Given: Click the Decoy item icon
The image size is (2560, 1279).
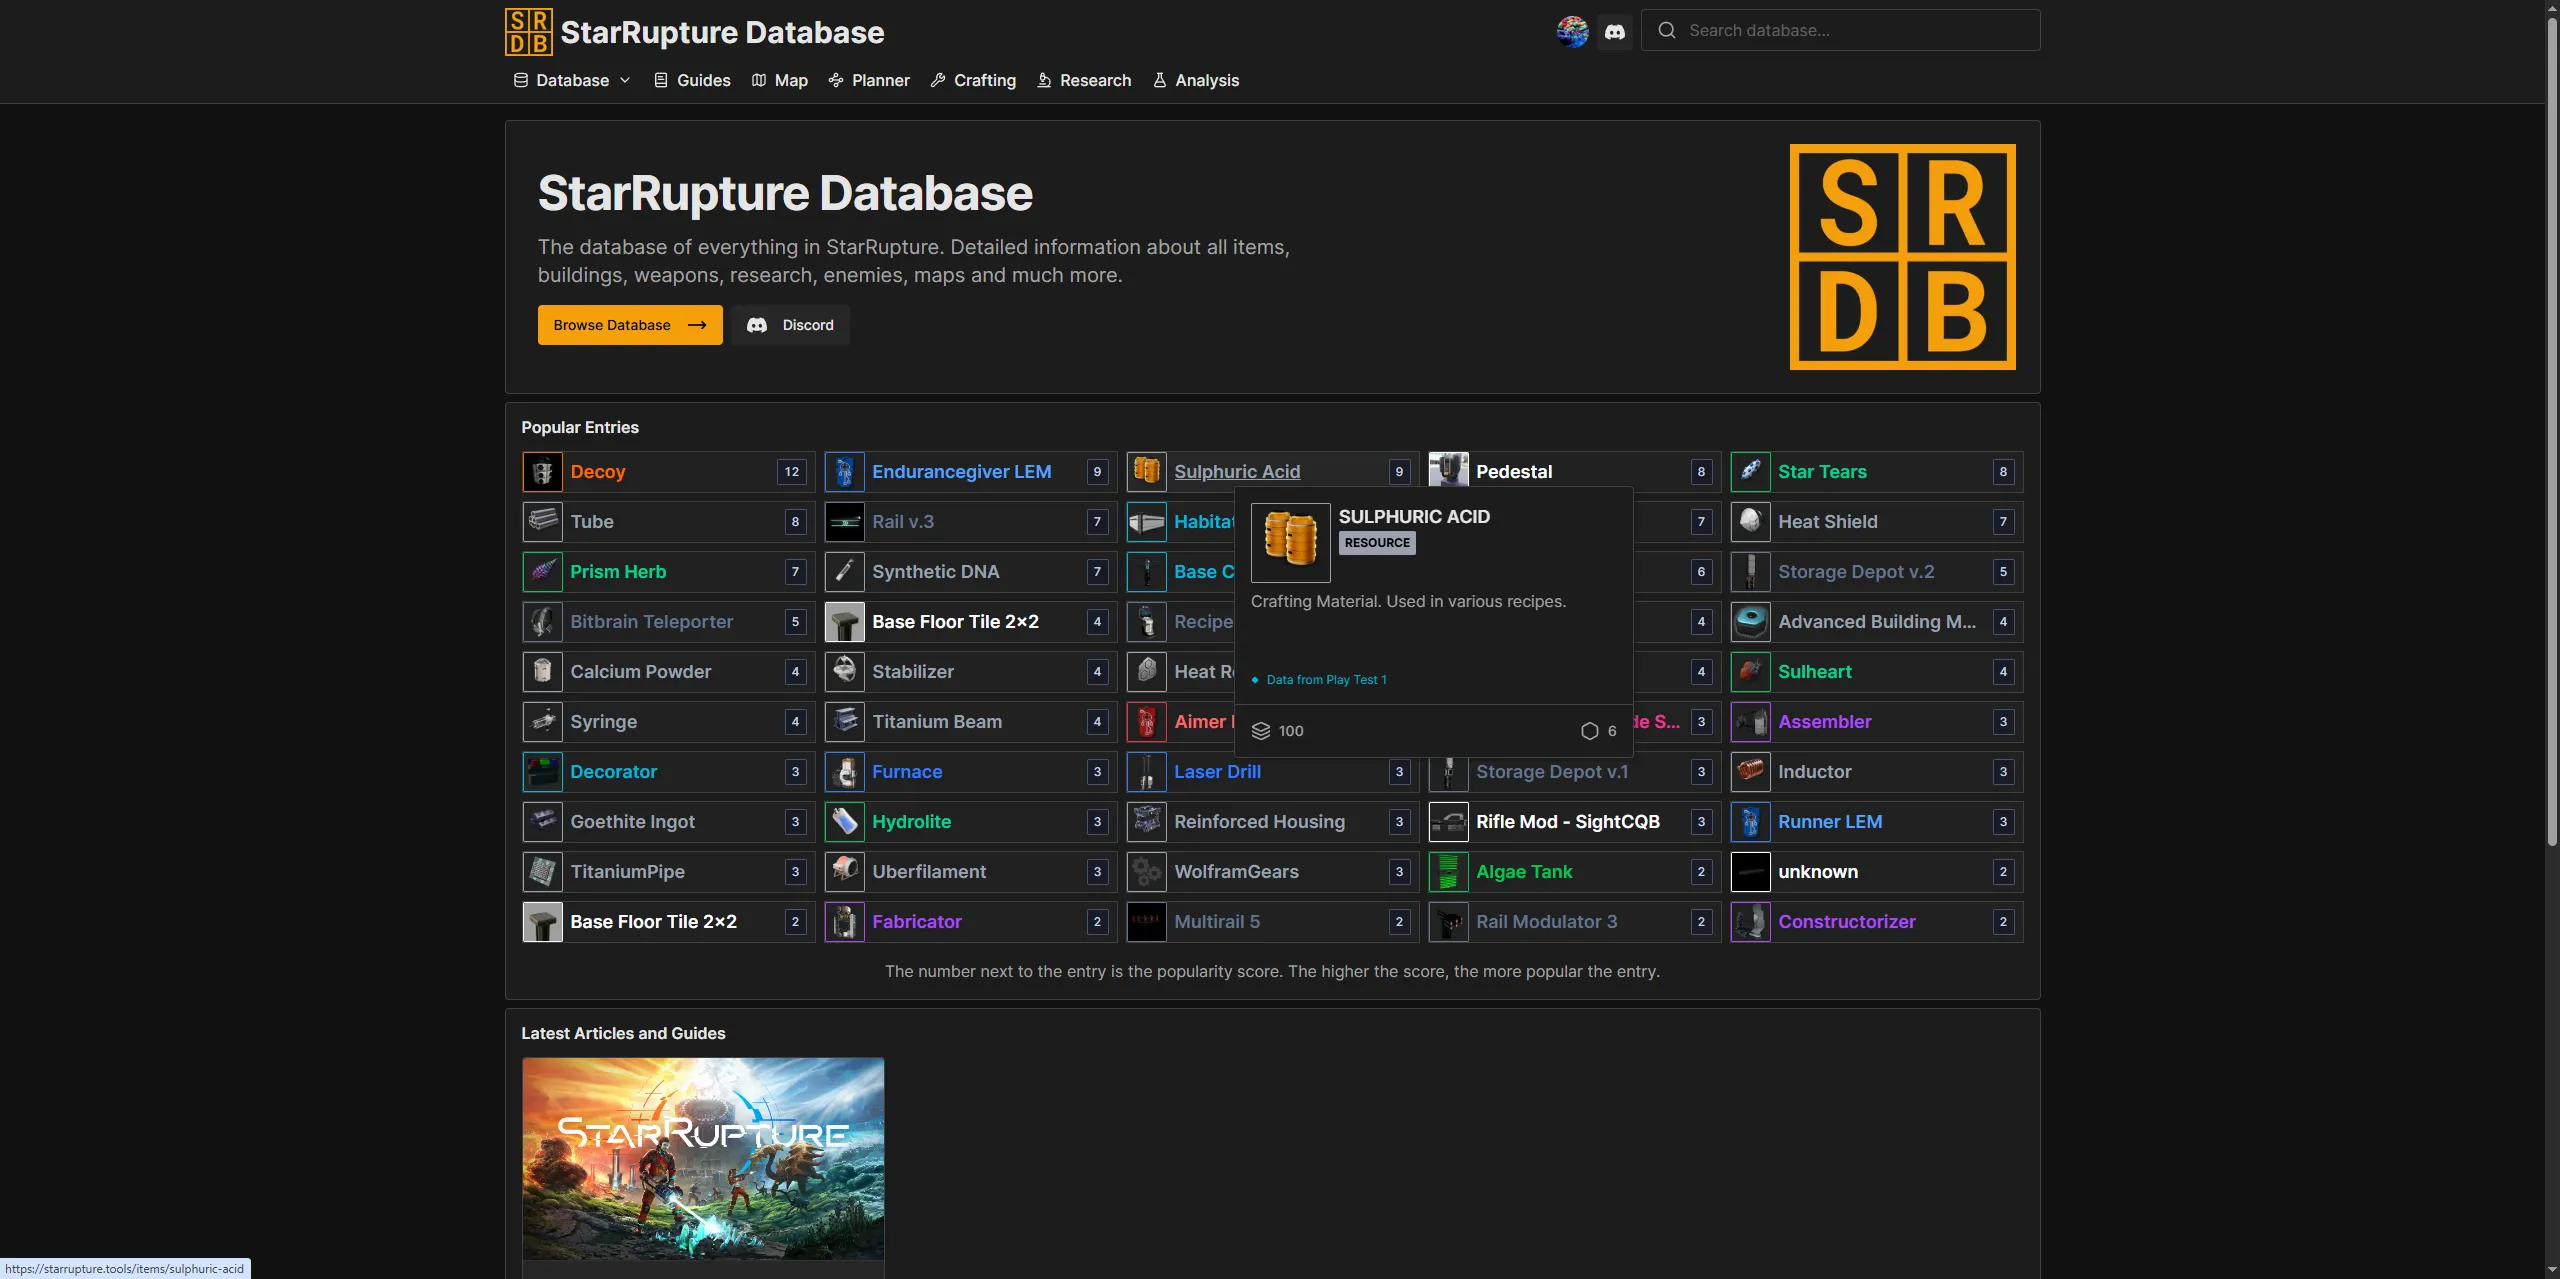Looking at the screenshot, I should click(543, 472).
